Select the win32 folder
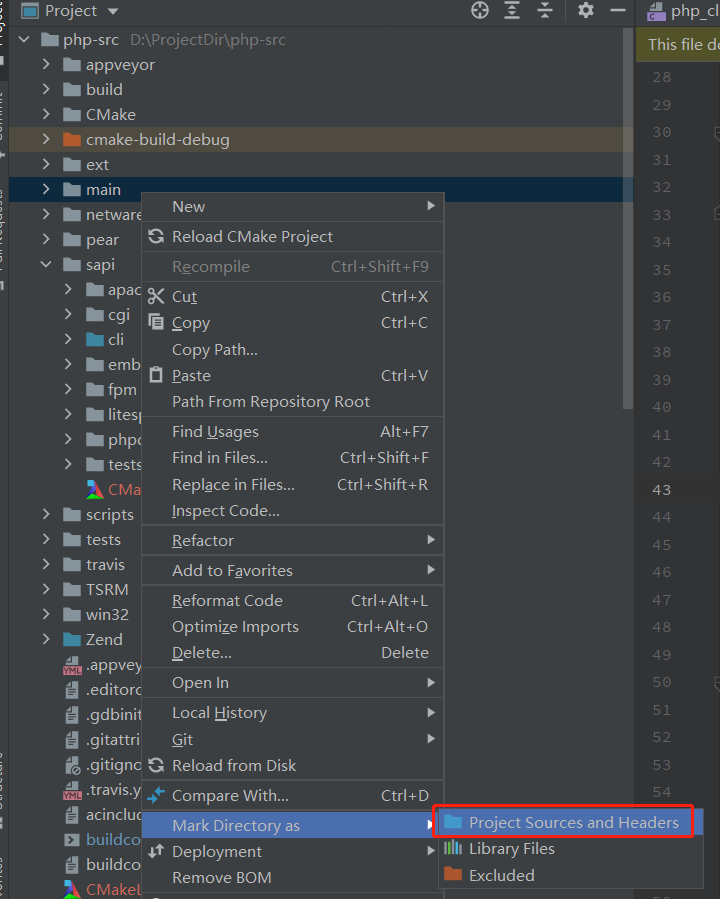 point(96,615)
